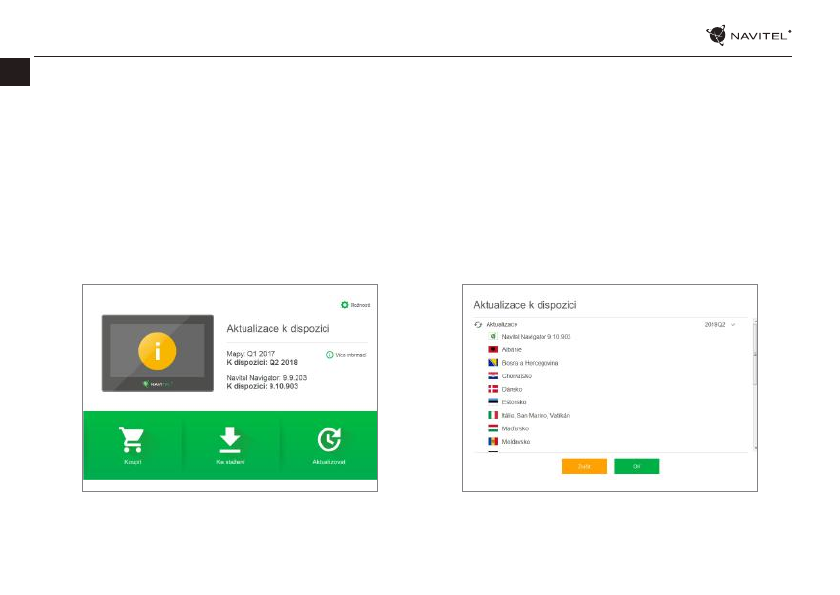
Task: Click the shopping cart Koupit icon
Action: [131, 440]
